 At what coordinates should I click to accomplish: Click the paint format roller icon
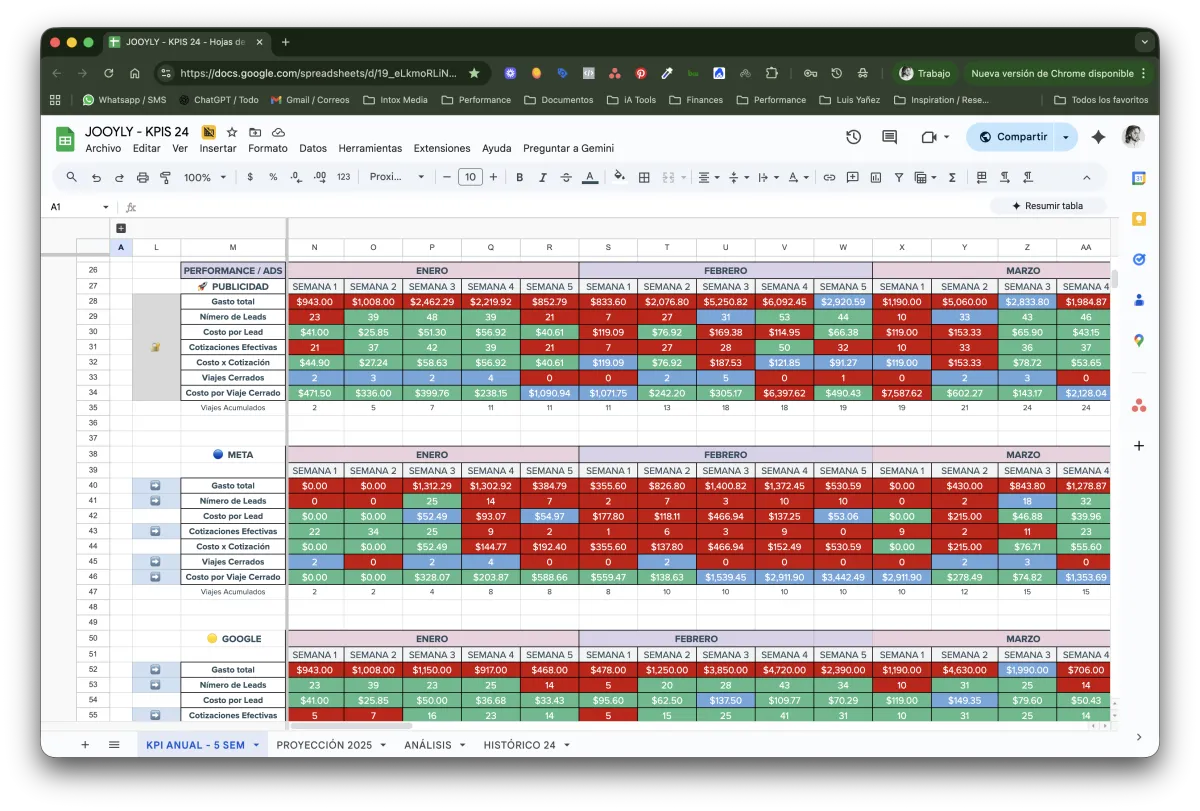(165, 177)
